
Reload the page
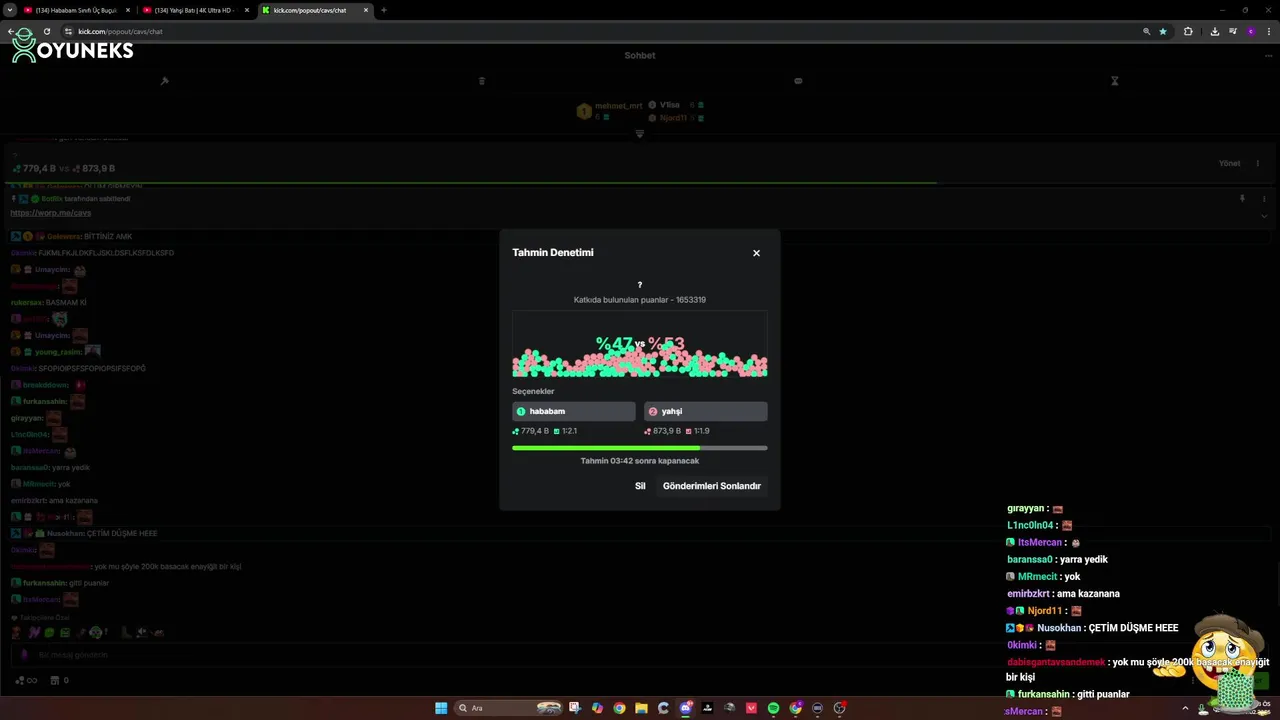coord(46,31)
